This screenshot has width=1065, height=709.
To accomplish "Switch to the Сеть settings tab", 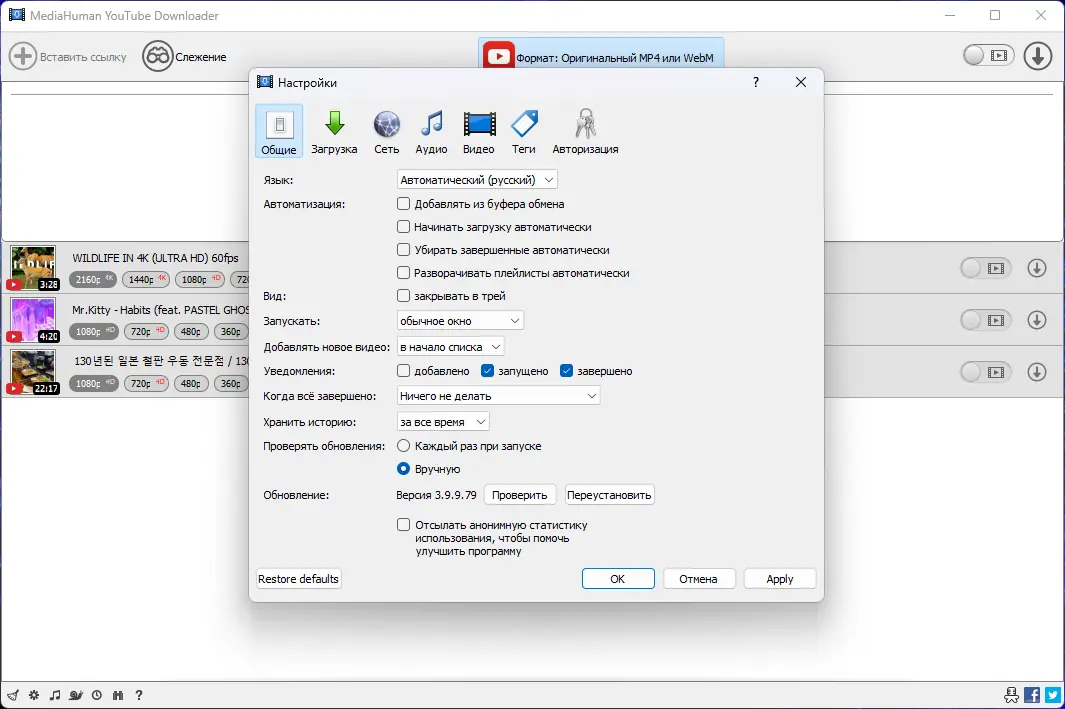I will [386, 132].
